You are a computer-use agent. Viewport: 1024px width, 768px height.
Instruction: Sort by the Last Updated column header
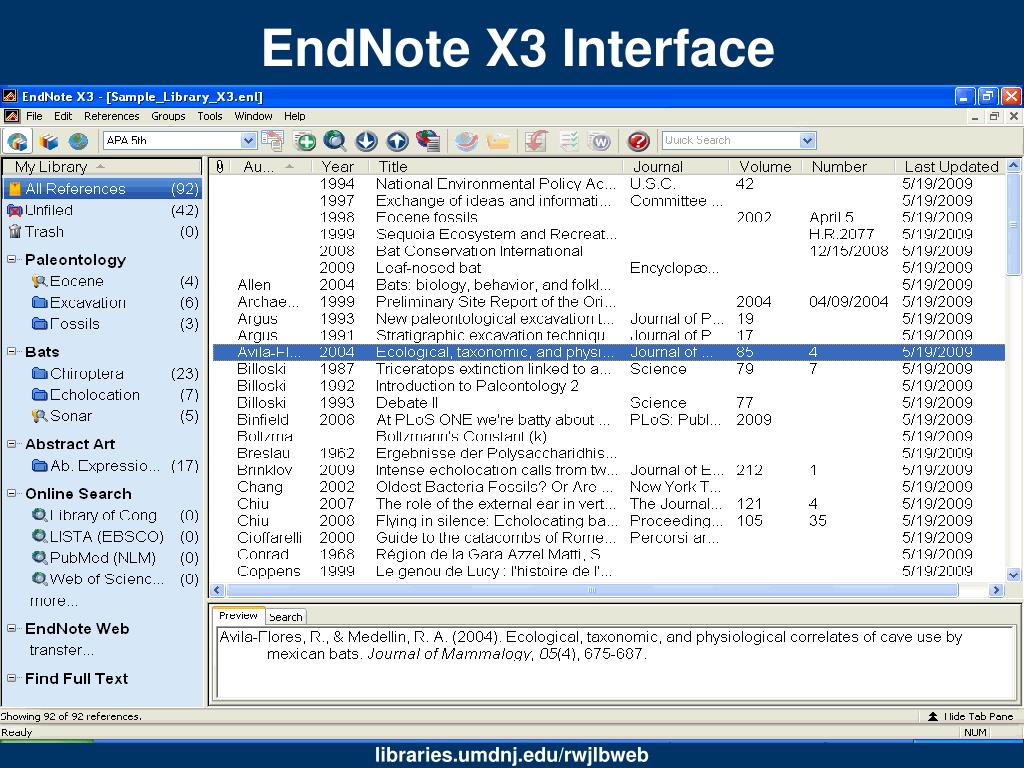click(951, 167)
